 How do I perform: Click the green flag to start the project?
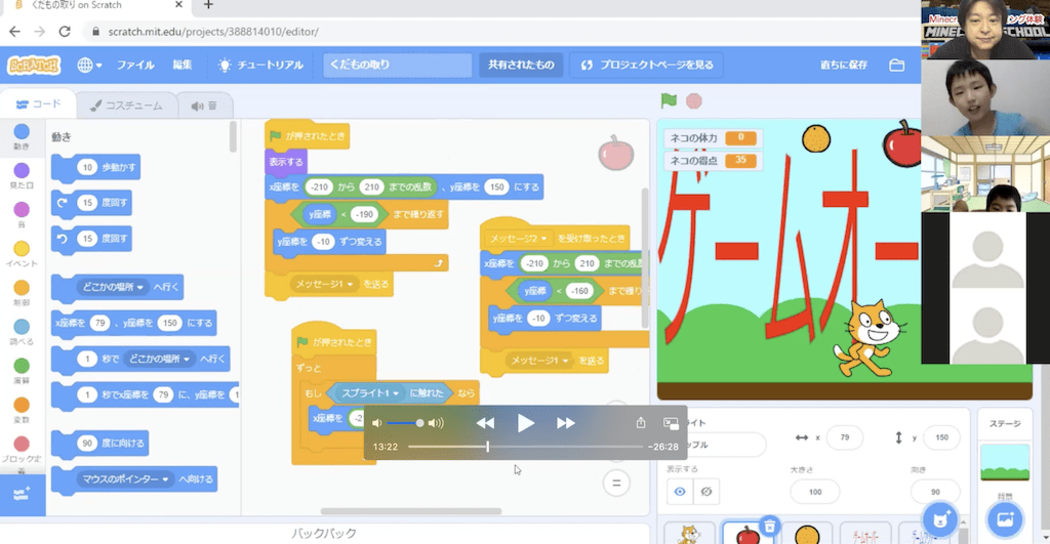coord(669,101)
